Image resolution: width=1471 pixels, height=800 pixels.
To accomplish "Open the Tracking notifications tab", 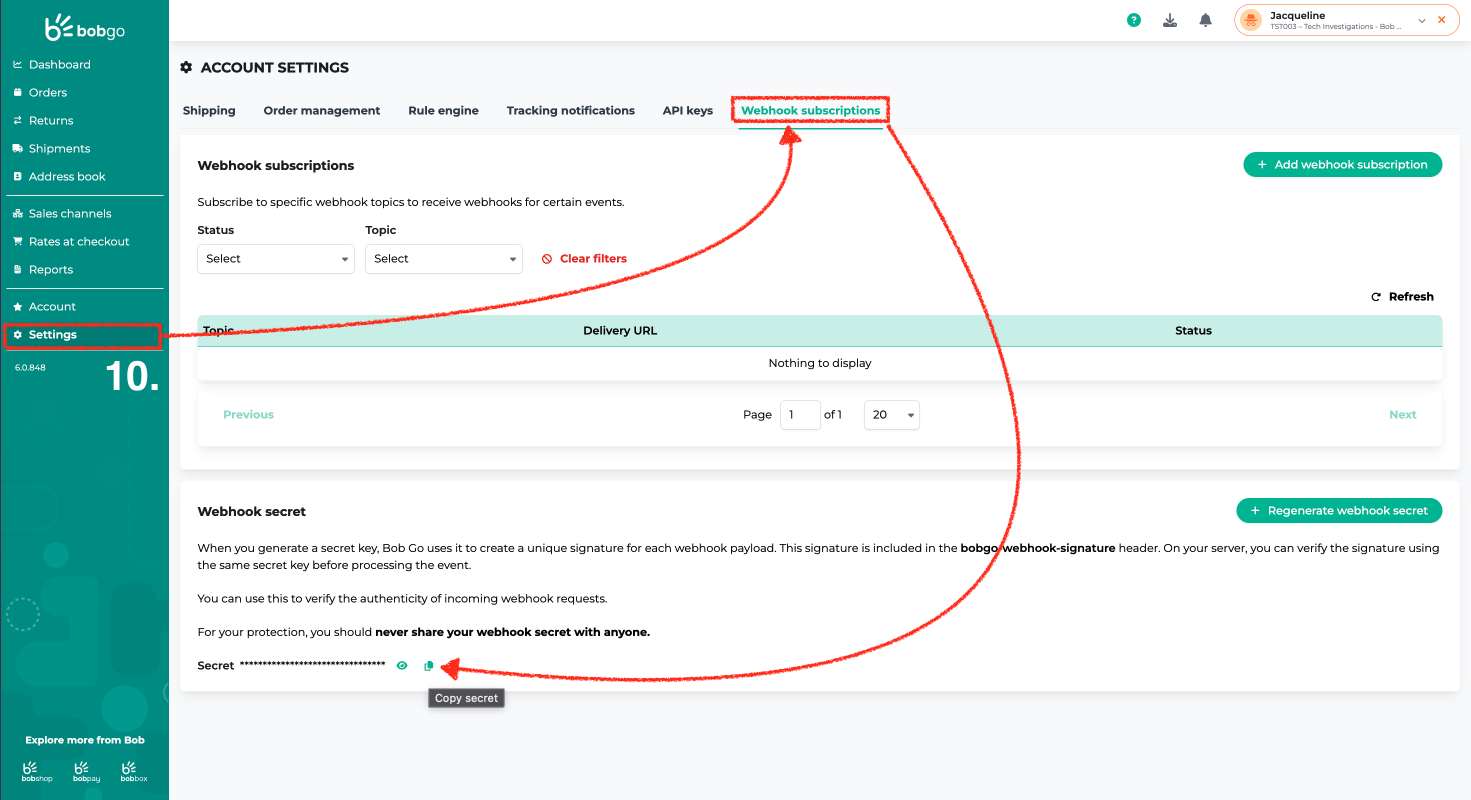I will [571, 111].
